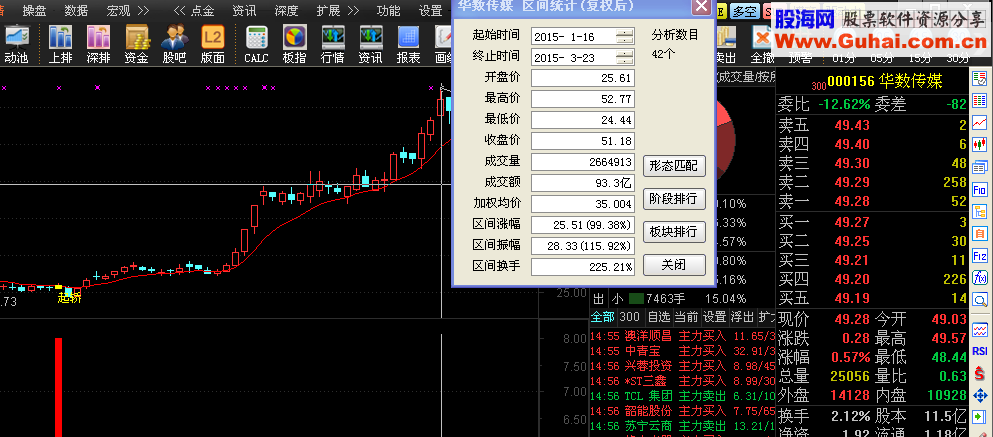993x437 pixels.
Task: Click the orange document sidebar icon
Action: 980,234
